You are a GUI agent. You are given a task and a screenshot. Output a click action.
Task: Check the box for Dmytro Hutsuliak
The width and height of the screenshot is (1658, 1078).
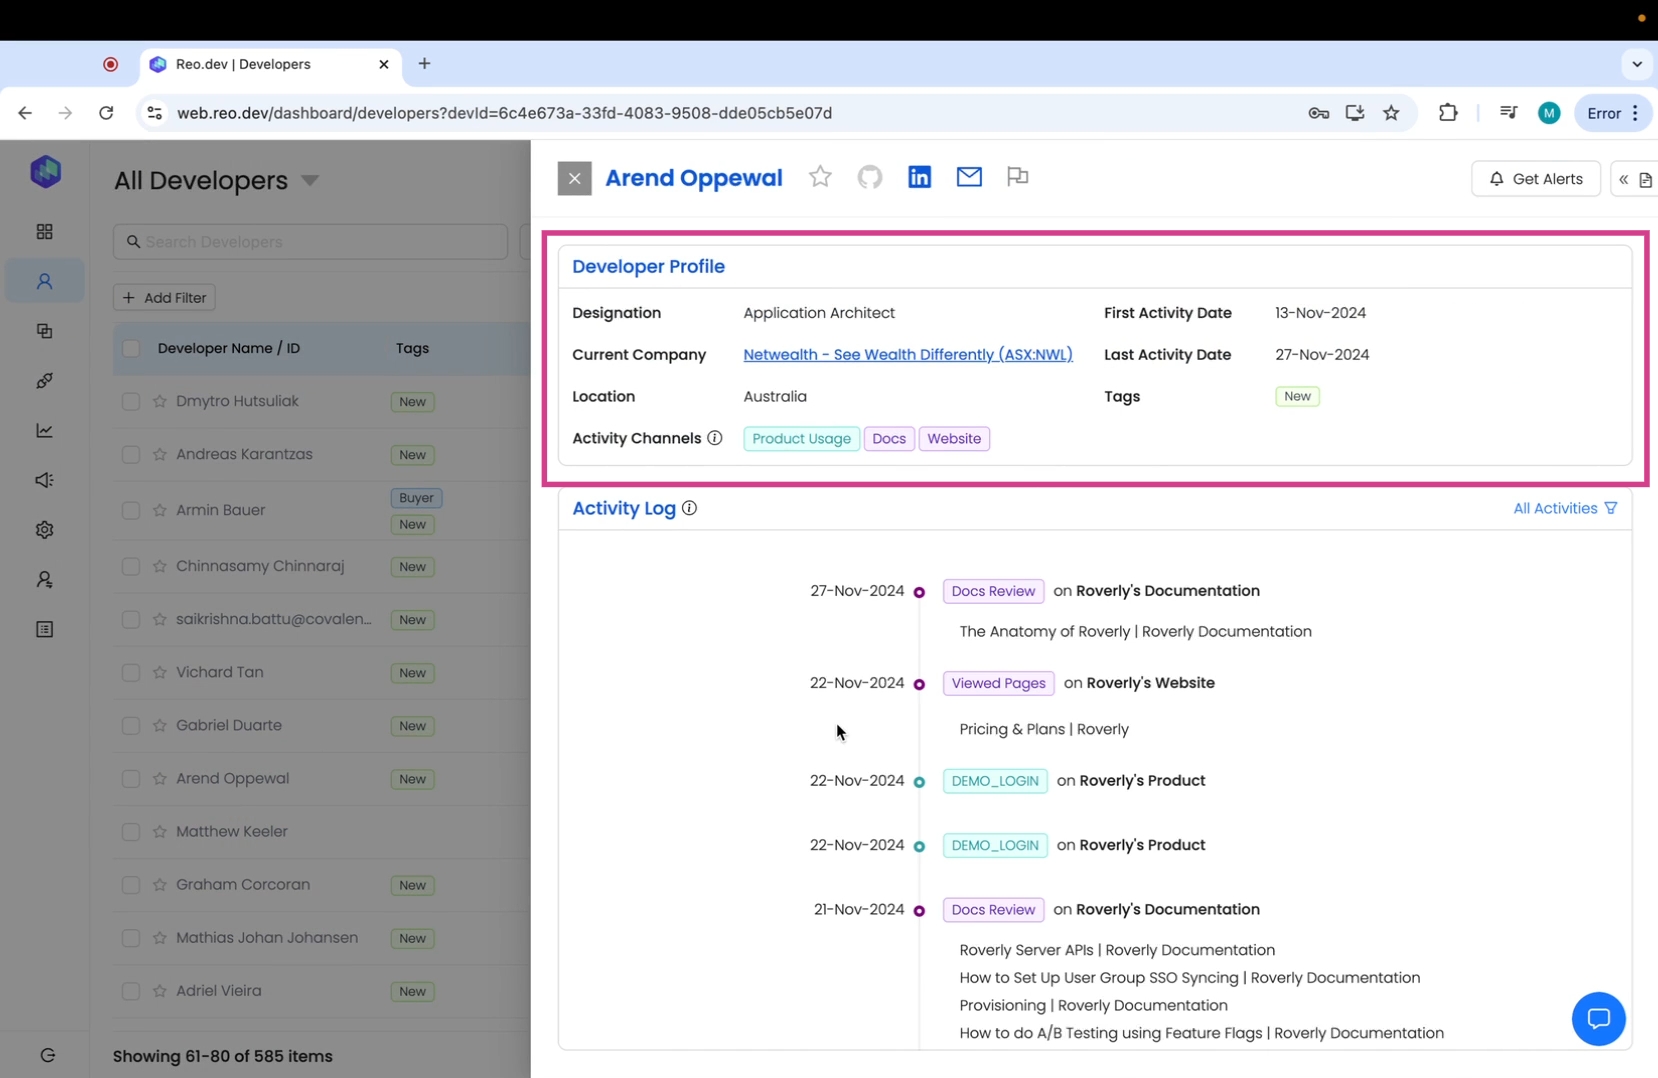tap(131, 401)
